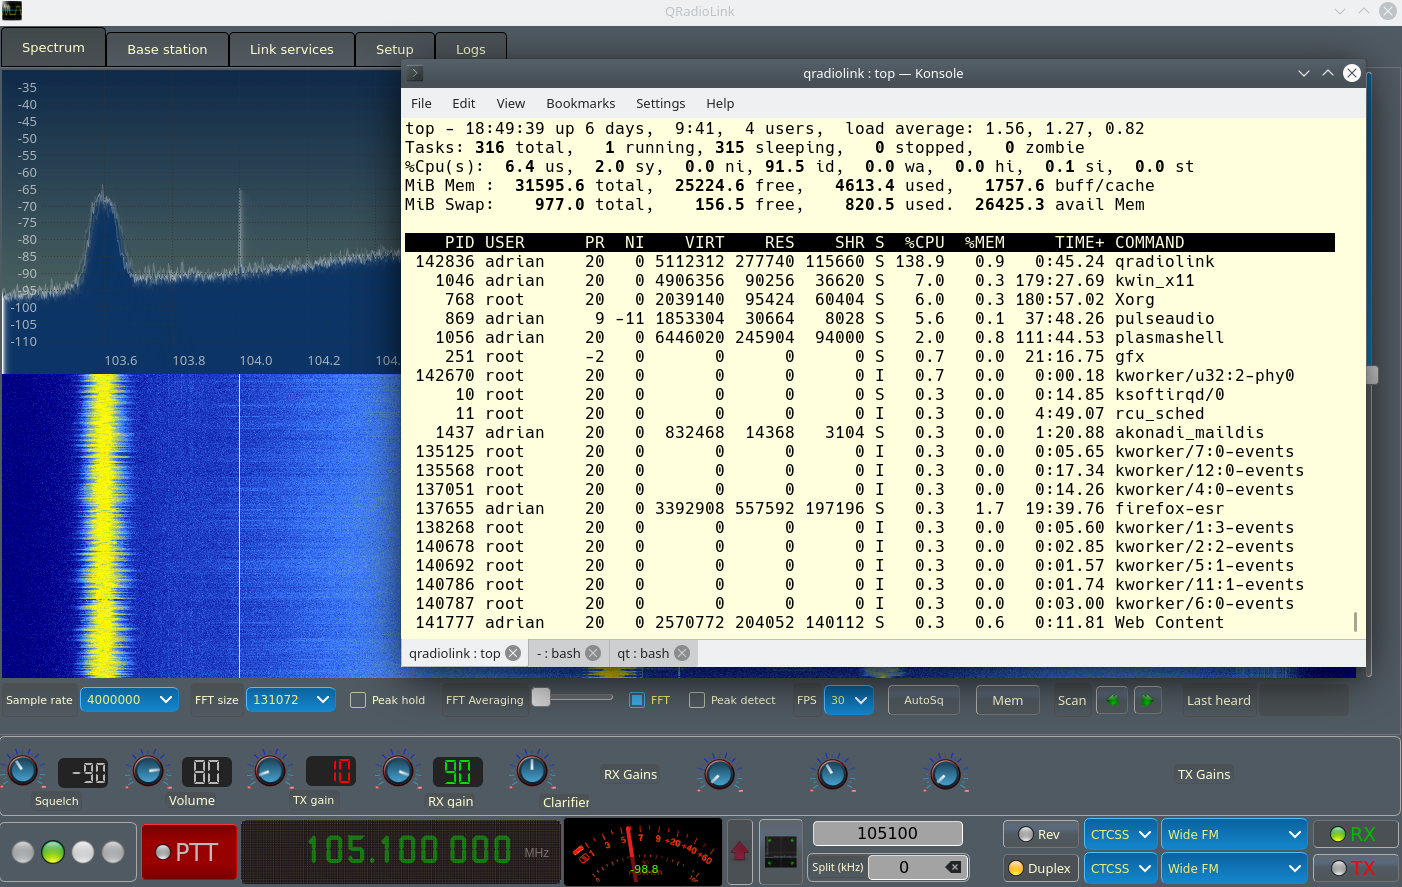This screenshot has width=1402, height=887.
Task: Enable the Peak hold checkbox
Action: (356, 700)
